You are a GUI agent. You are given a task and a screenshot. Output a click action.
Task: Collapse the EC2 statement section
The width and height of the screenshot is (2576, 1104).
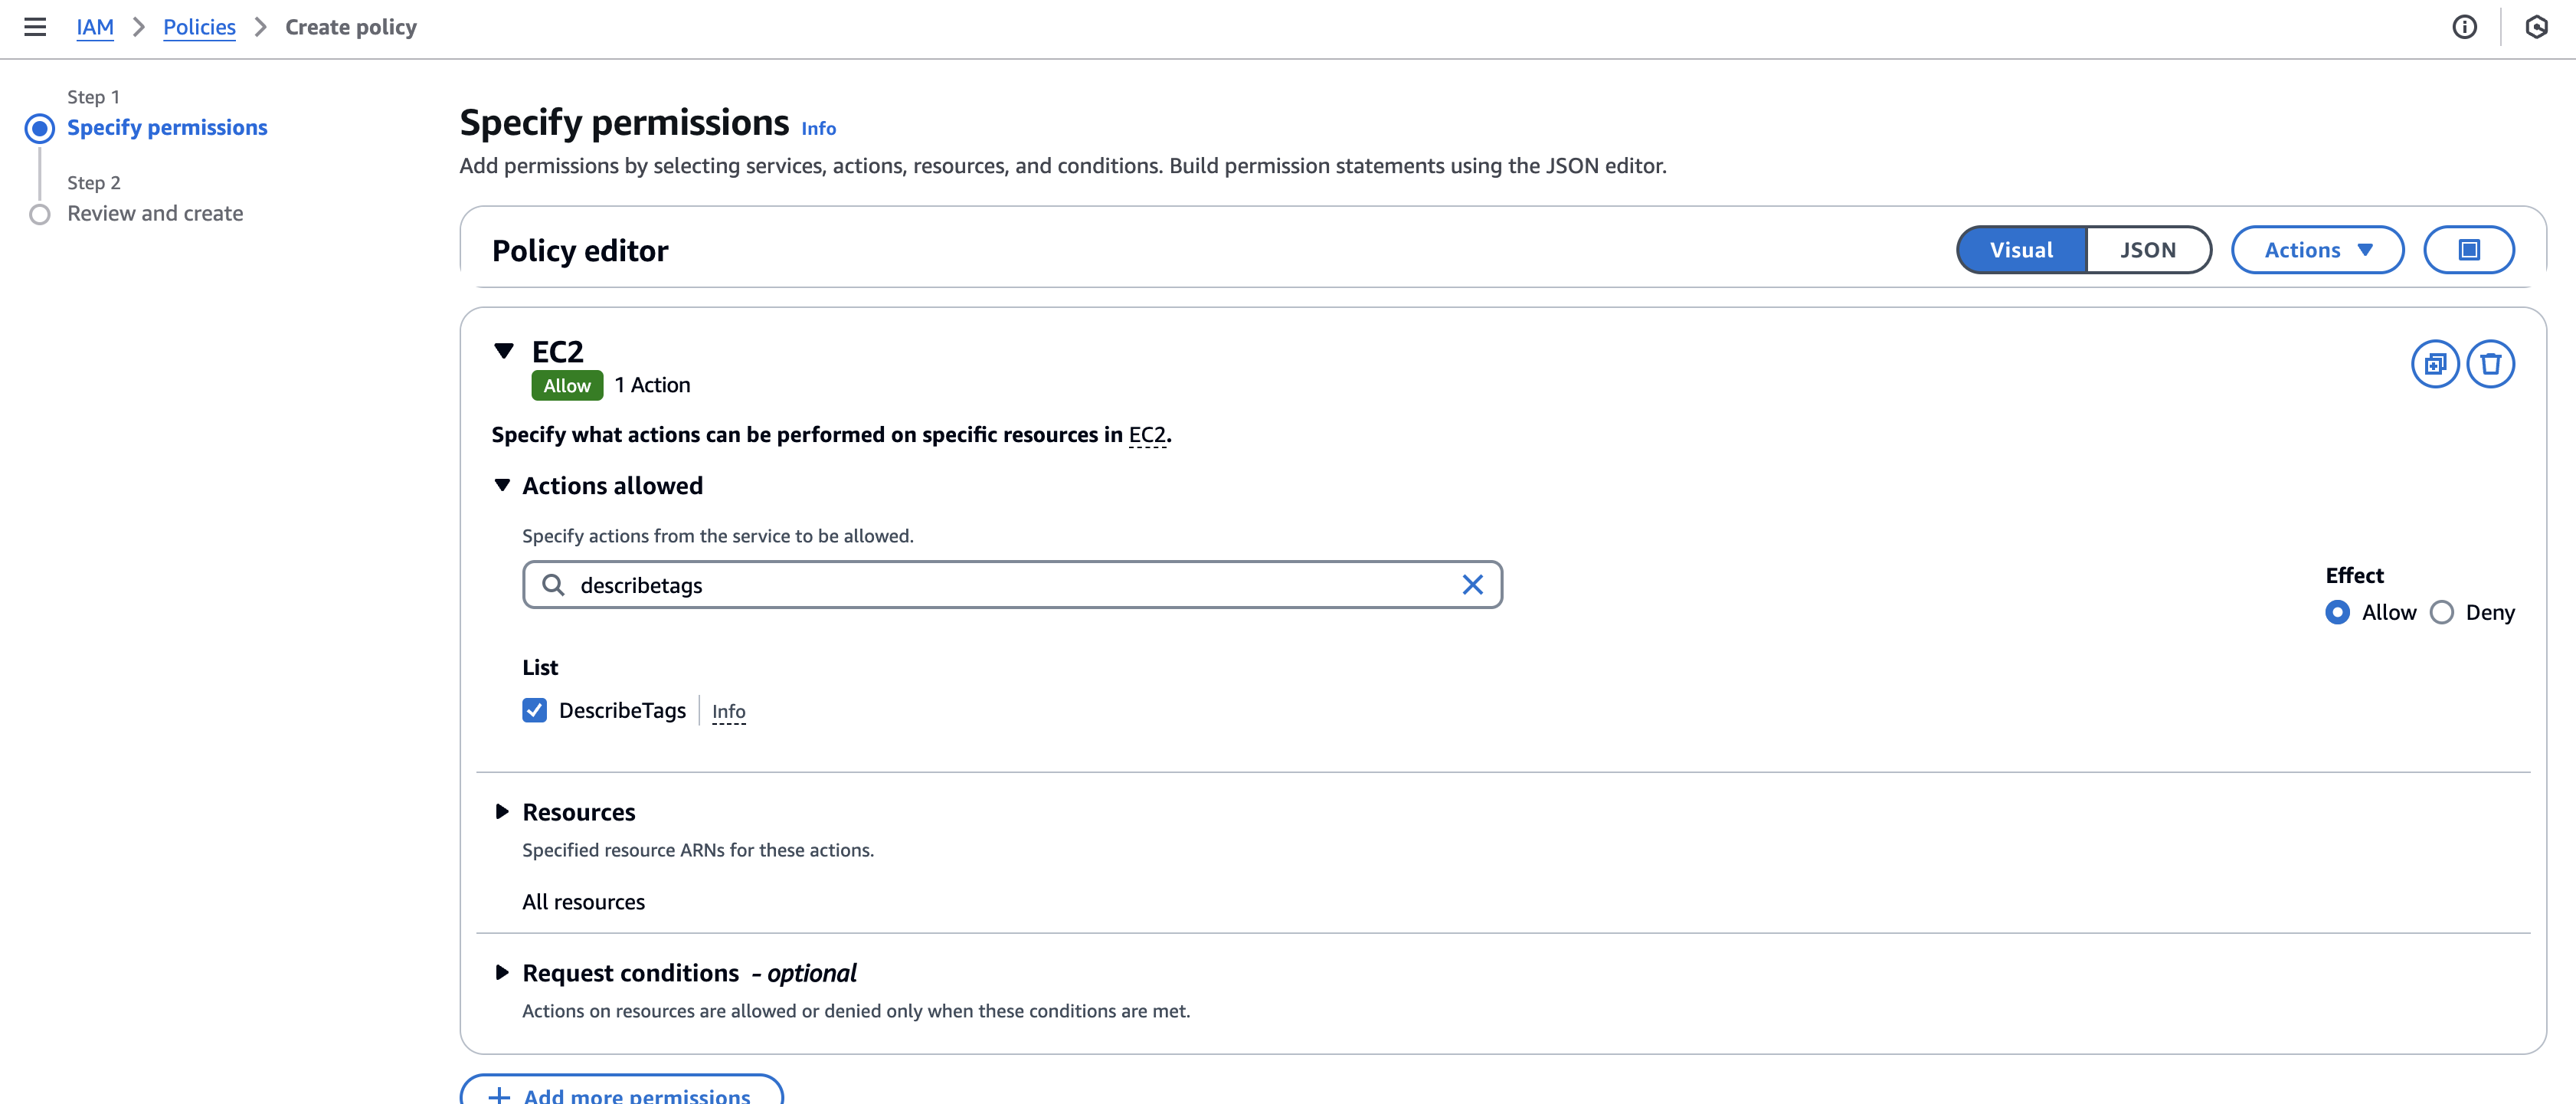(x=504, y=351)
